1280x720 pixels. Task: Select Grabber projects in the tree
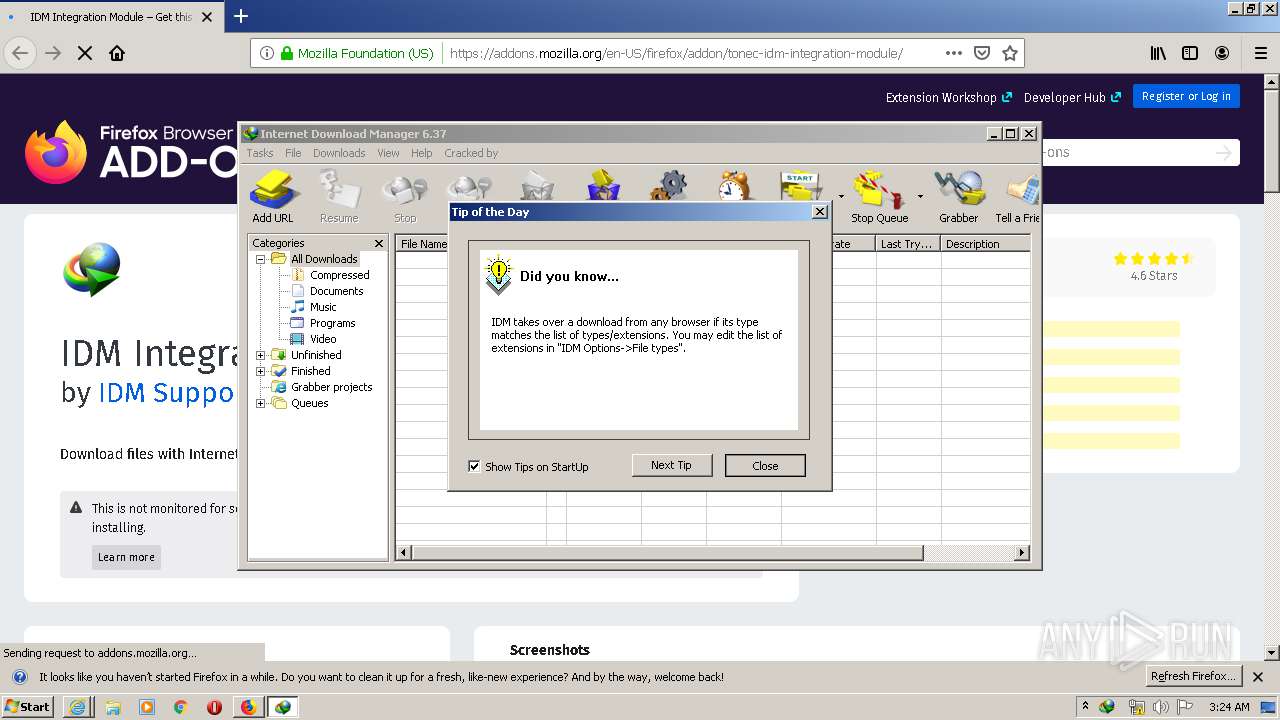pos(331,387)
